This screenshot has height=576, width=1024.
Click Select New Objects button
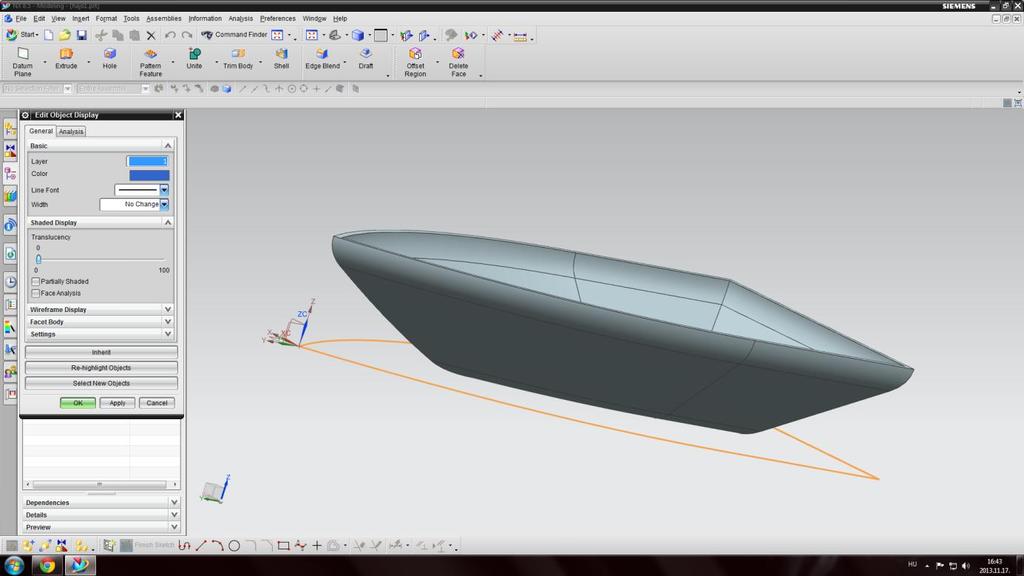[101, 383]
